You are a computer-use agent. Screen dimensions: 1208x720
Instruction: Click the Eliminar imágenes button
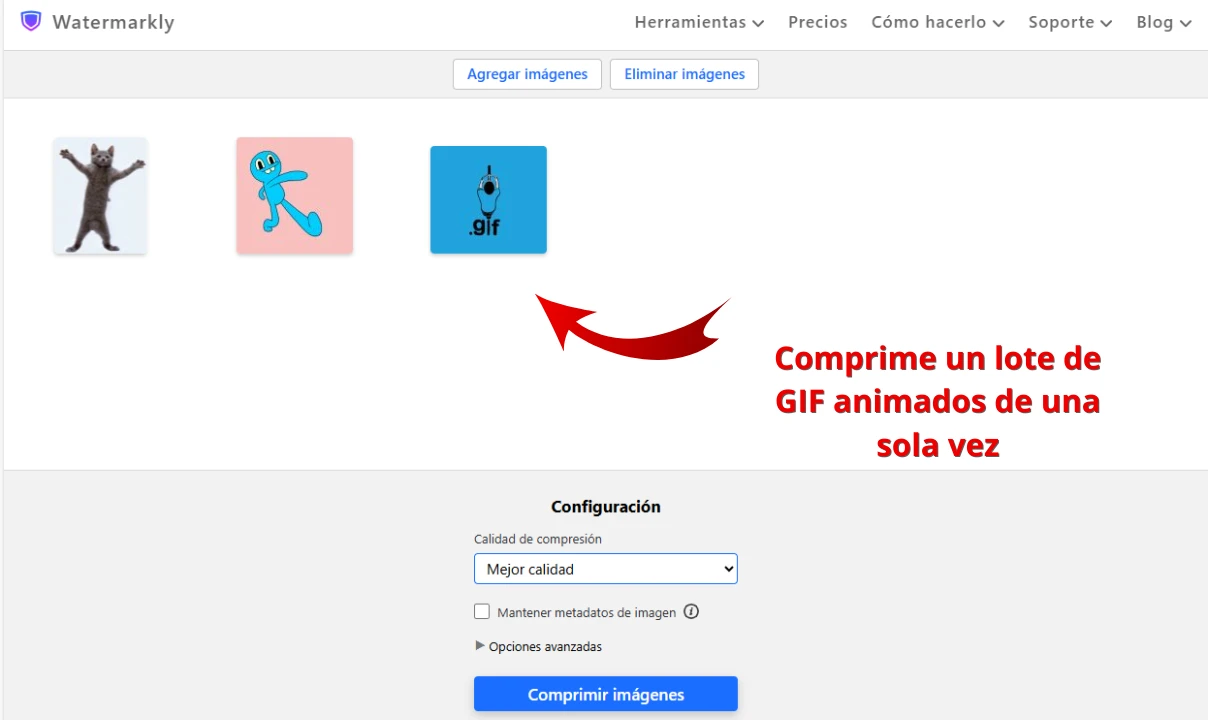pos(684,74)
